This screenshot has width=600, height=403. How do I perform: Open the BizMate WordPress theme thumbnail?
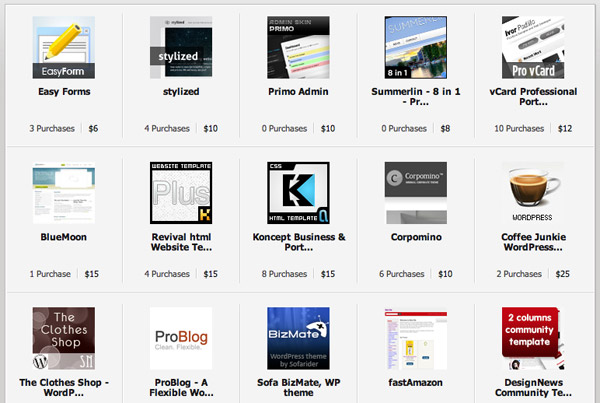pyautogui.click(x=298, y=338)
